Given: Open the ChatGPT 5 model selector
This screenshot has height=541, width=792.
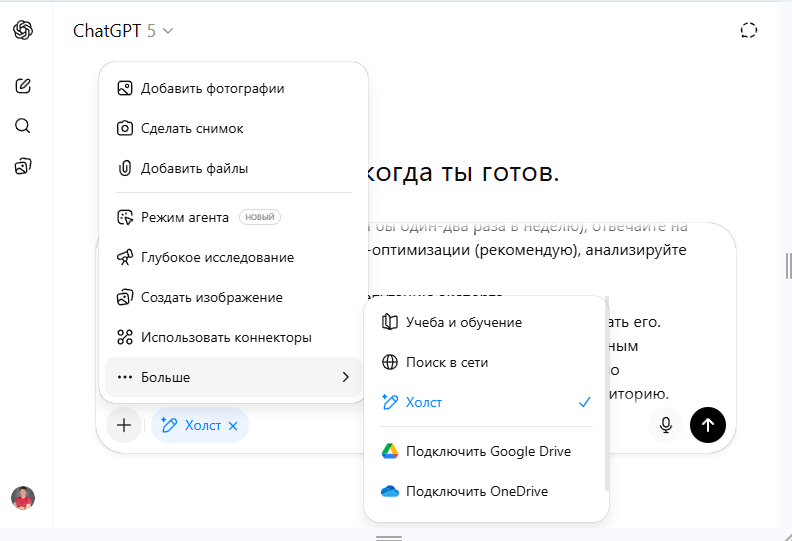Looking at the screenshot, I should pos(123,31).
